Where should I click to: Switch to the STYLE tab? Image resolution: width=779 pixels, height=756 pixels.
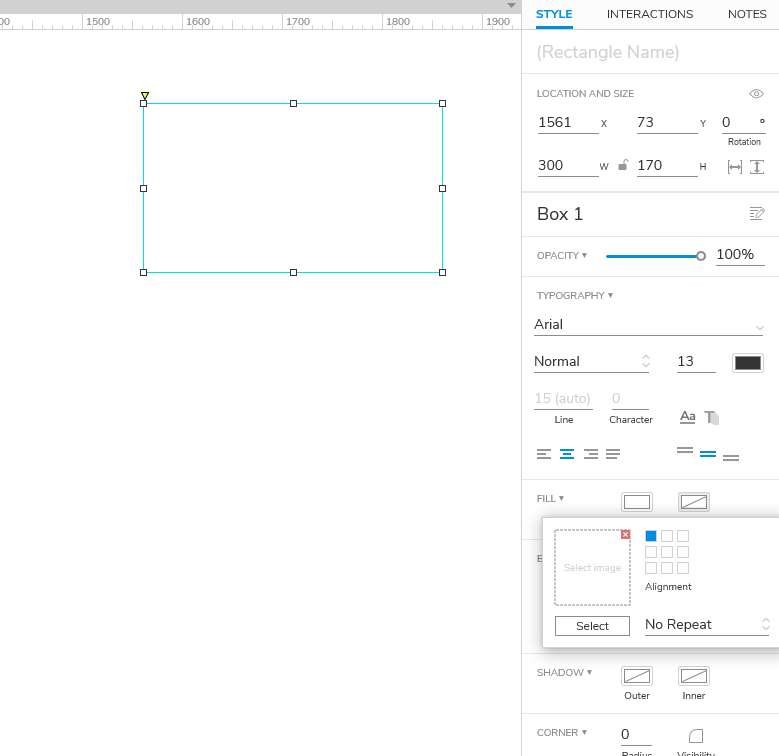pyautogui.click(x=553, y=14)
